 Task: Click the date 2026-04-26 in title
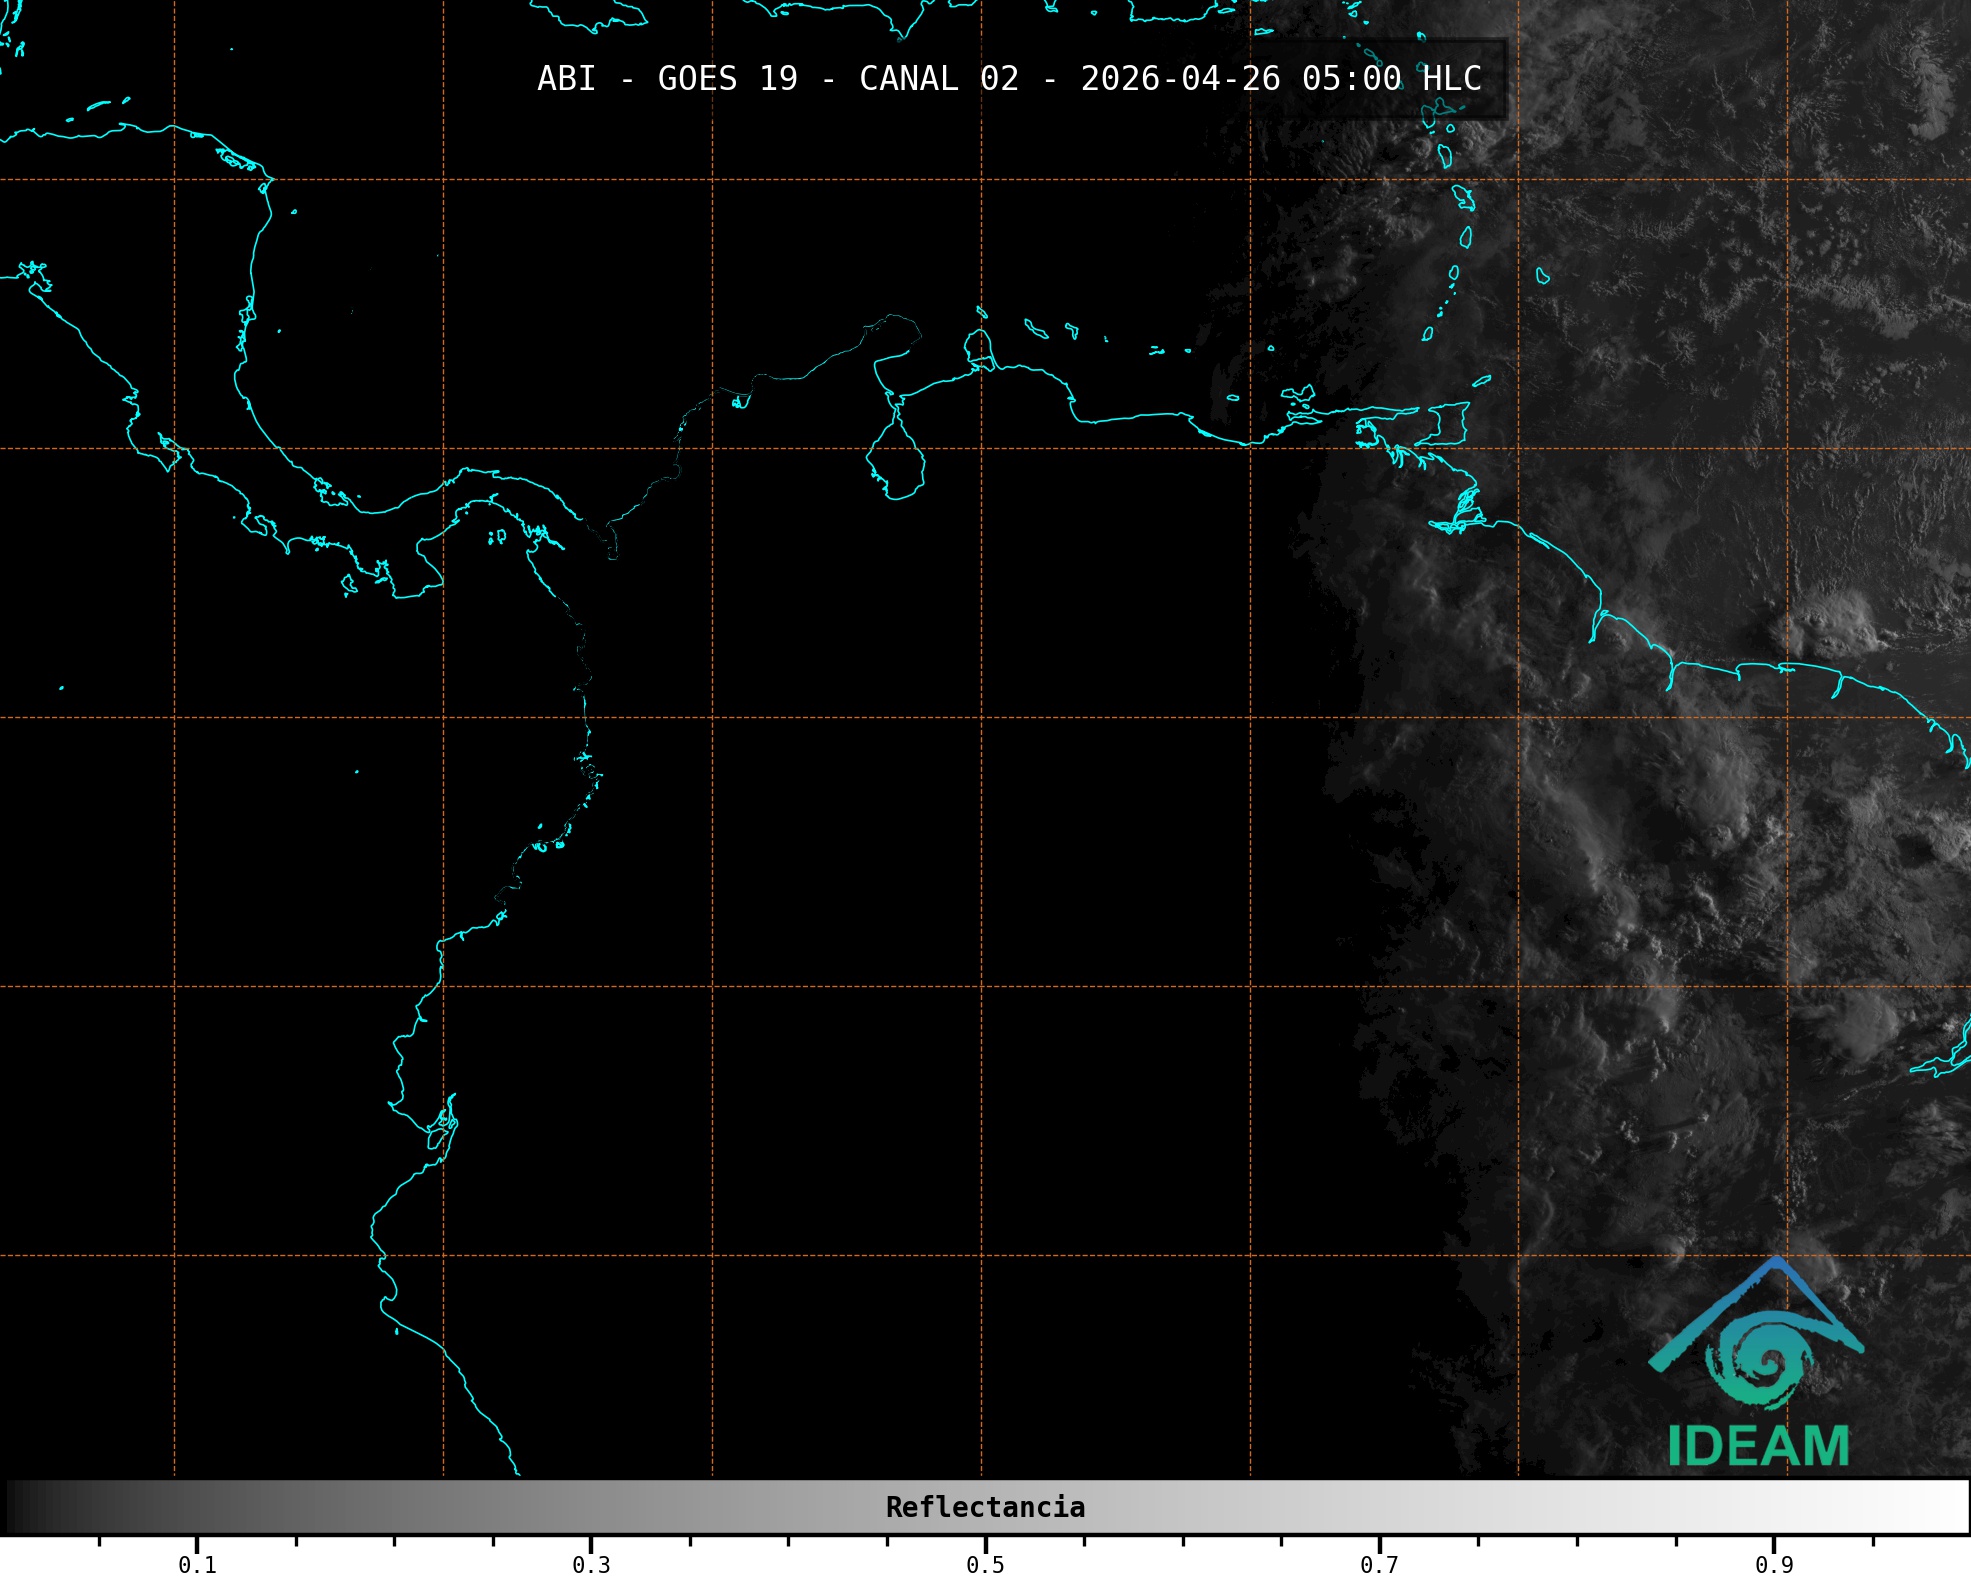1180,79
